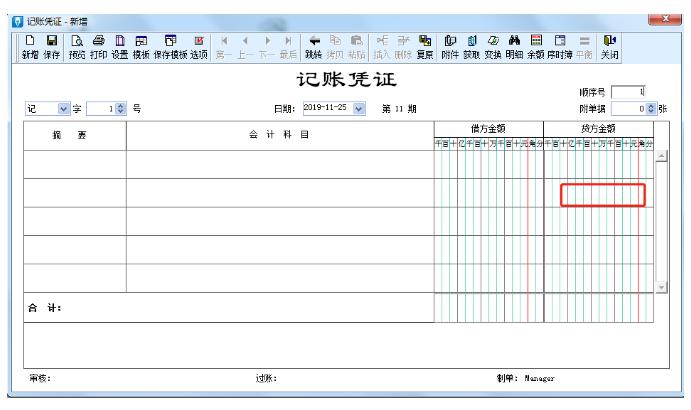Open print preview with the 预览 icon

(77, 47)
